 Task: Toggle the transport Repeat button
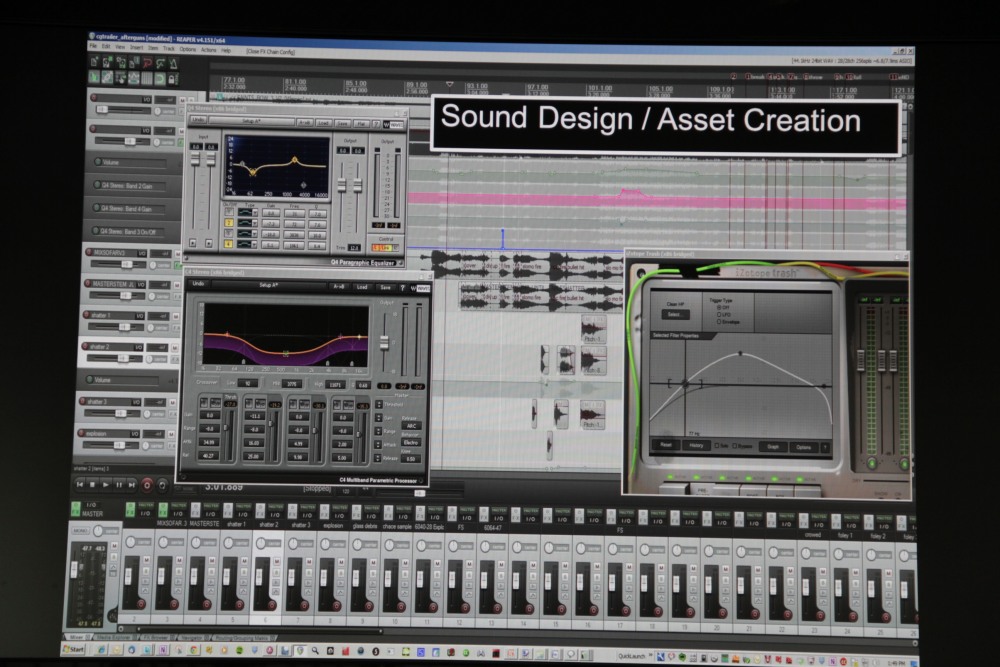pyautogui.click(x=162, y=485)
